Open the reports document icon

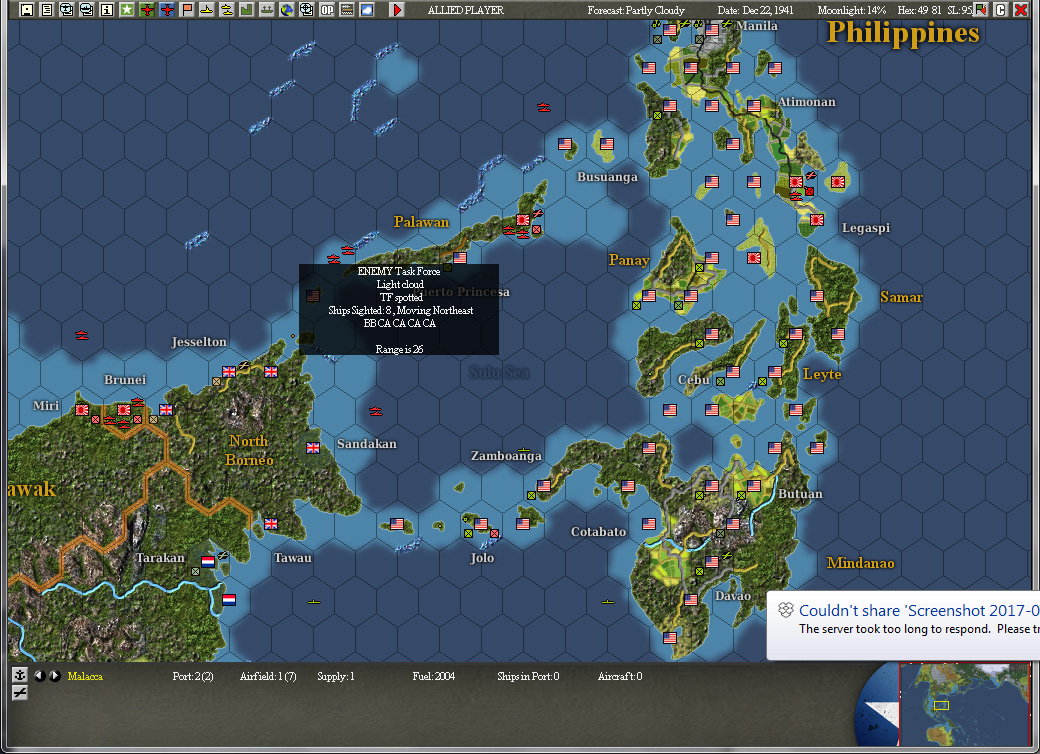pos(46,9)
